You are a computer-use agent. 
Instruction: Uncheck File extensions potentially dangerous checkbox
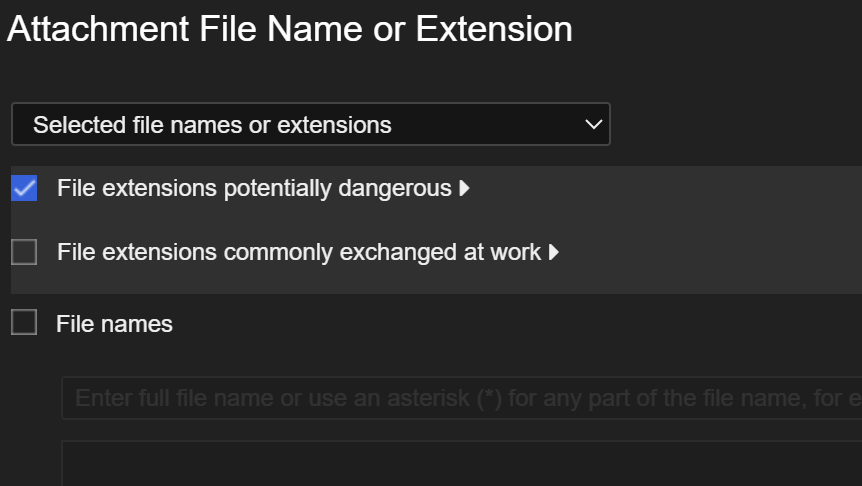pos(24,188)
